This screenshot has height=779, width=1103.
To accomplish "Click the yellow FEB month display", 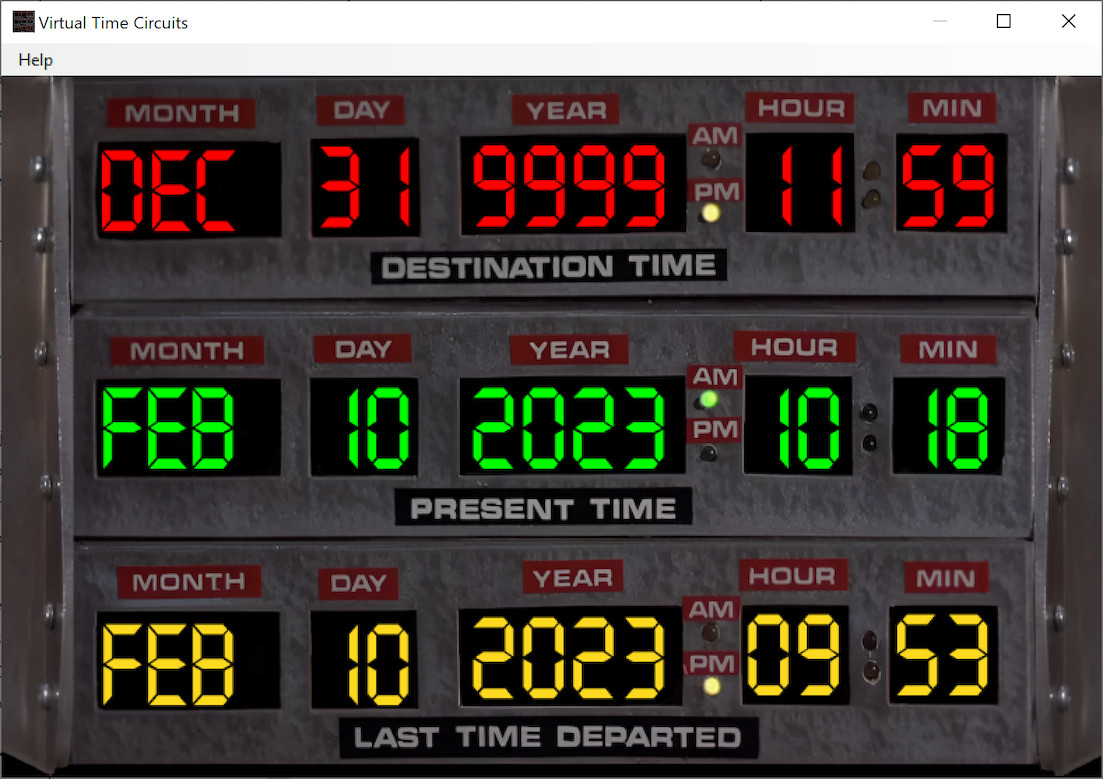I will (x=188, y=660).
